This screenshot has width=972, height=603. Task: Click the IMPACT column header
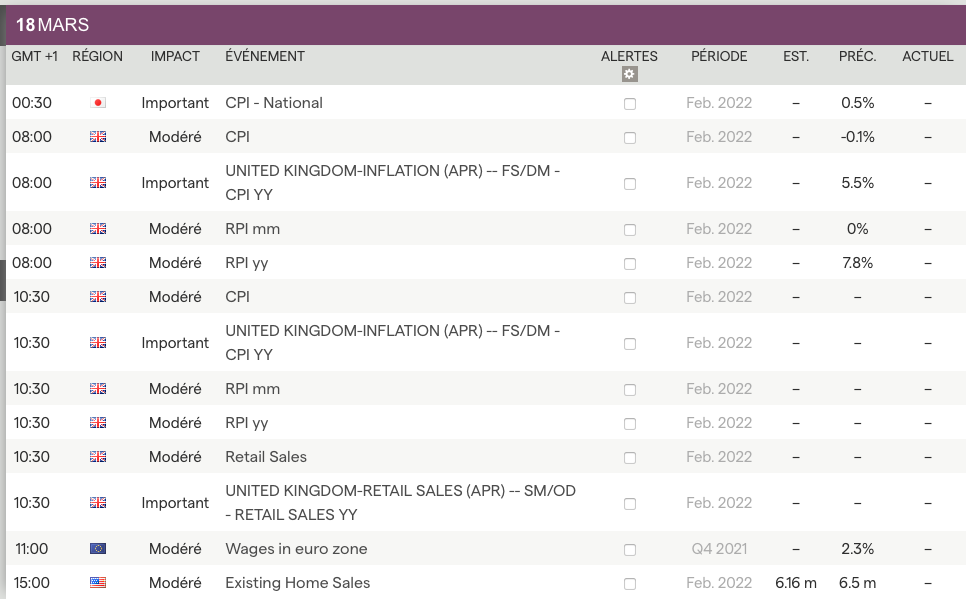[x=175, y=56]
